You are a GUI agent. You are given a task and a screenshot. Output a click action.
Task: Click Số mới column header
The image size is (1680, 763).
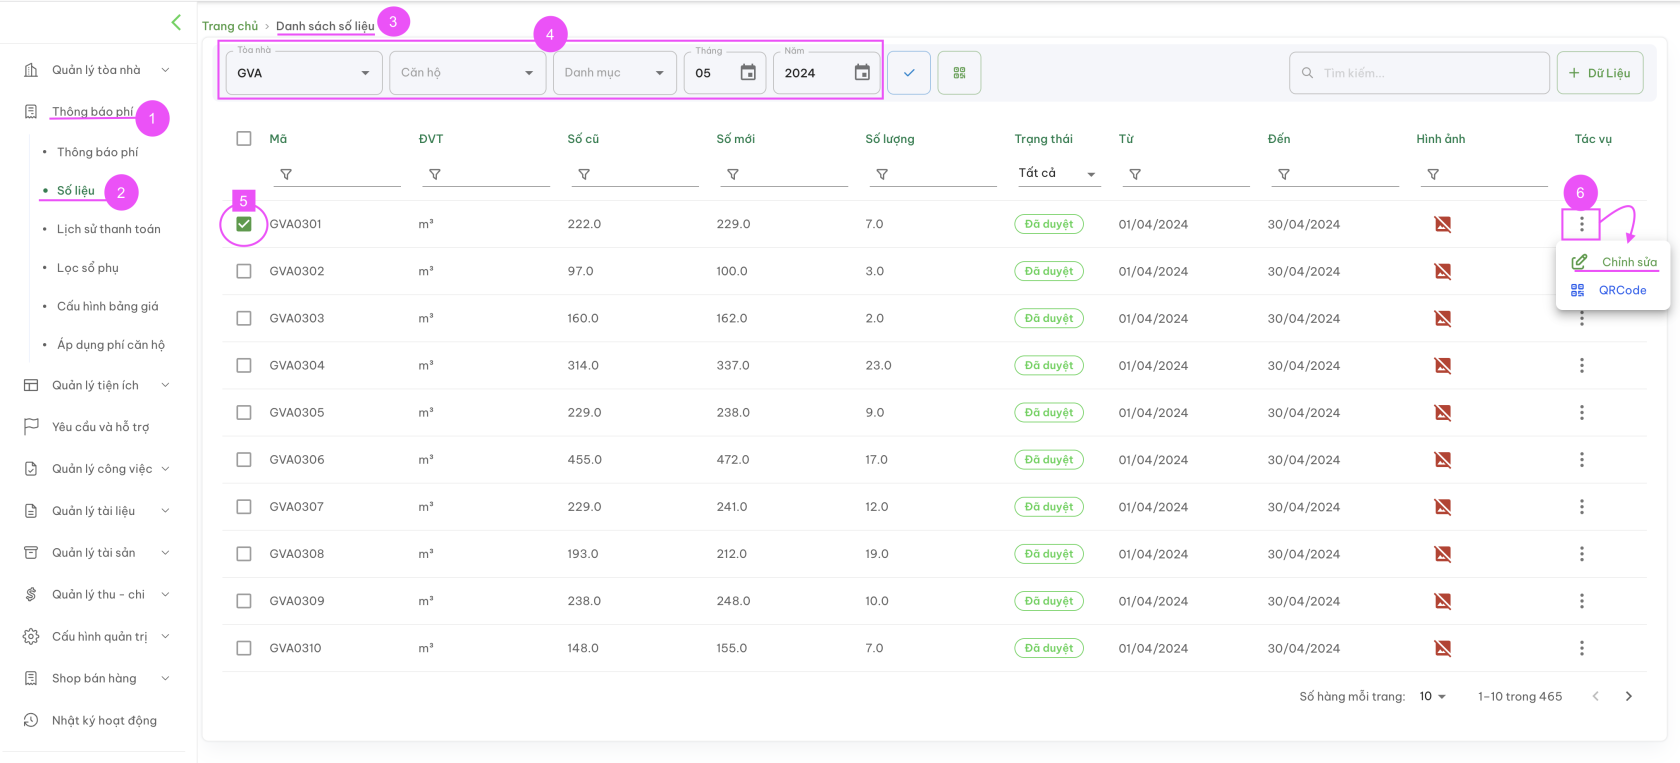pos(736,139)
